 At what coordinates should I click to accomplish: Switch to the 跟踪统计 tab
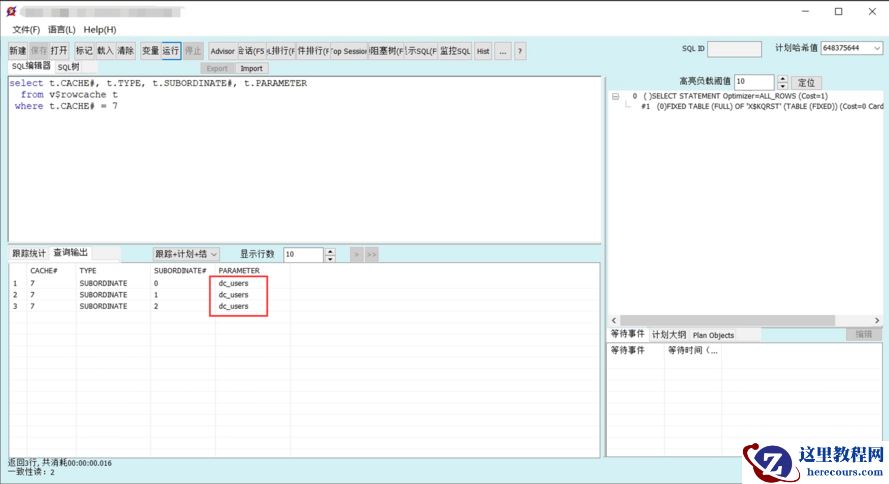click(29, 253)
